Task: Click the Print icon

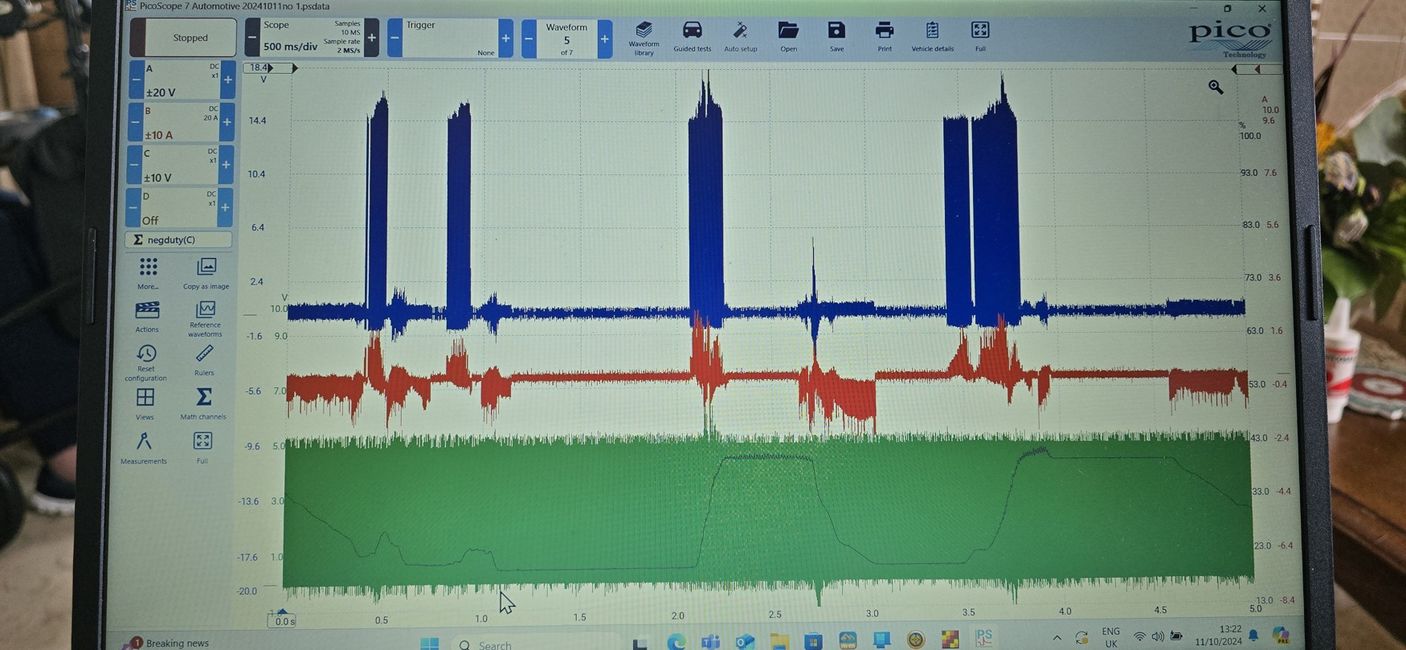Action: [x=884, y=36]
